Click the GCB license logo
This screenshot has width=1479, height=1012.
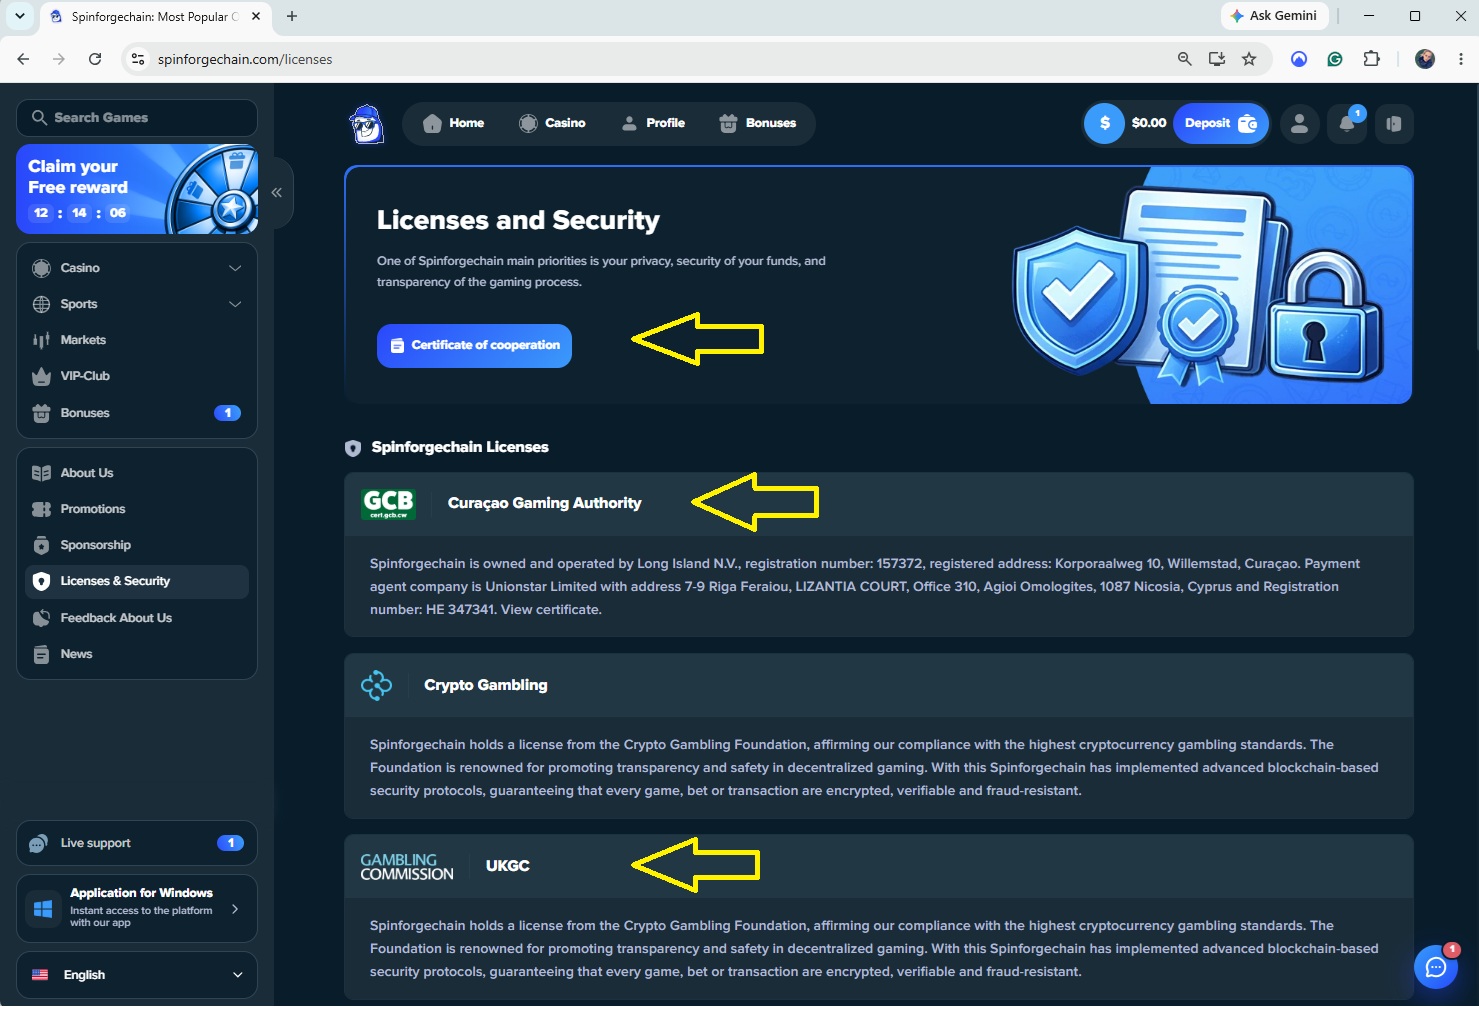click(388, 503)
